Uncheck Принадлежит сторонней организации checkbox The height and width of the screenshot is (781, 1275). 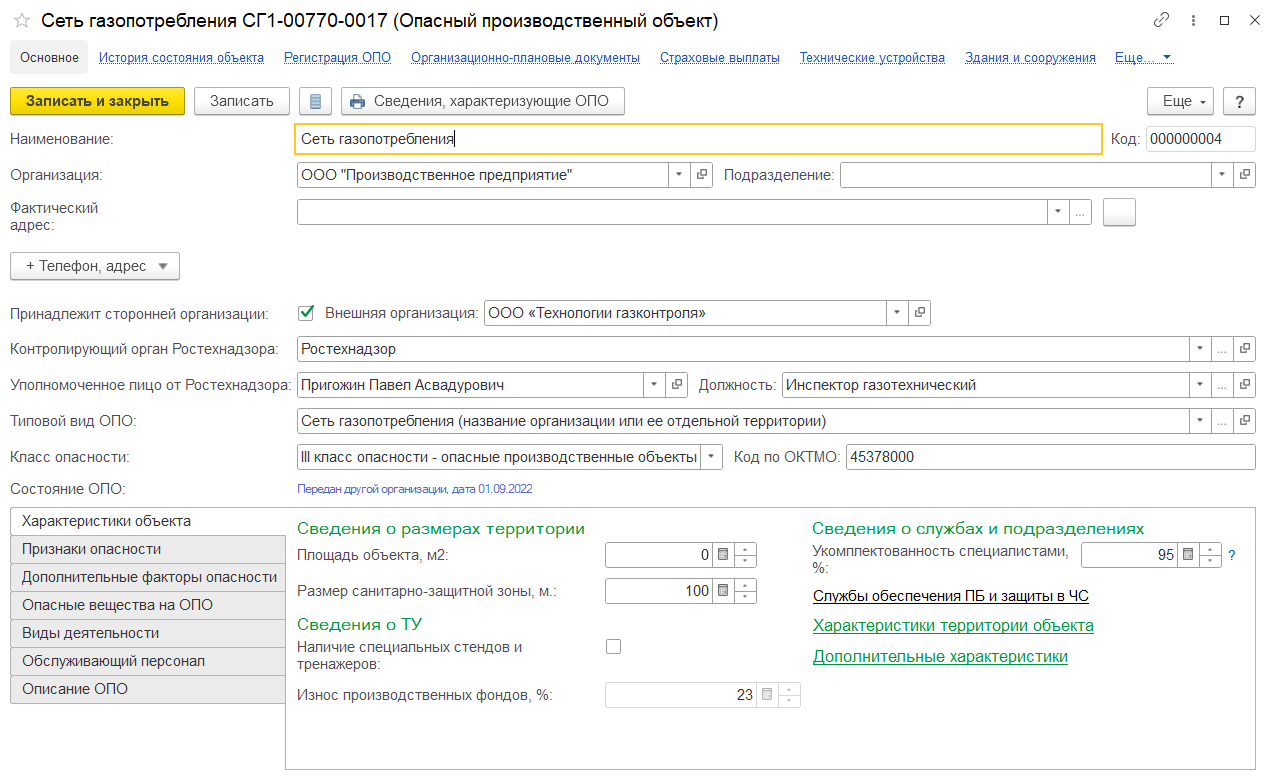(307, 313)
